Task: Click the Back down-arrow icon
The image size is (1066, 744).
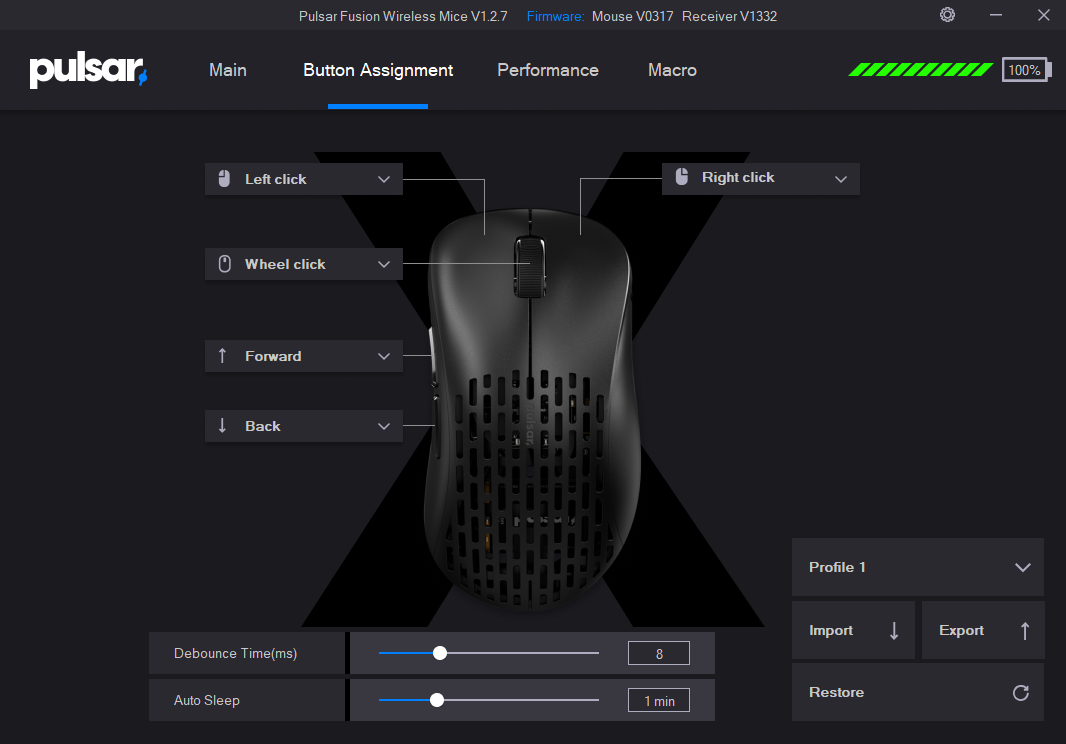Action: click(x=223, y=426)
